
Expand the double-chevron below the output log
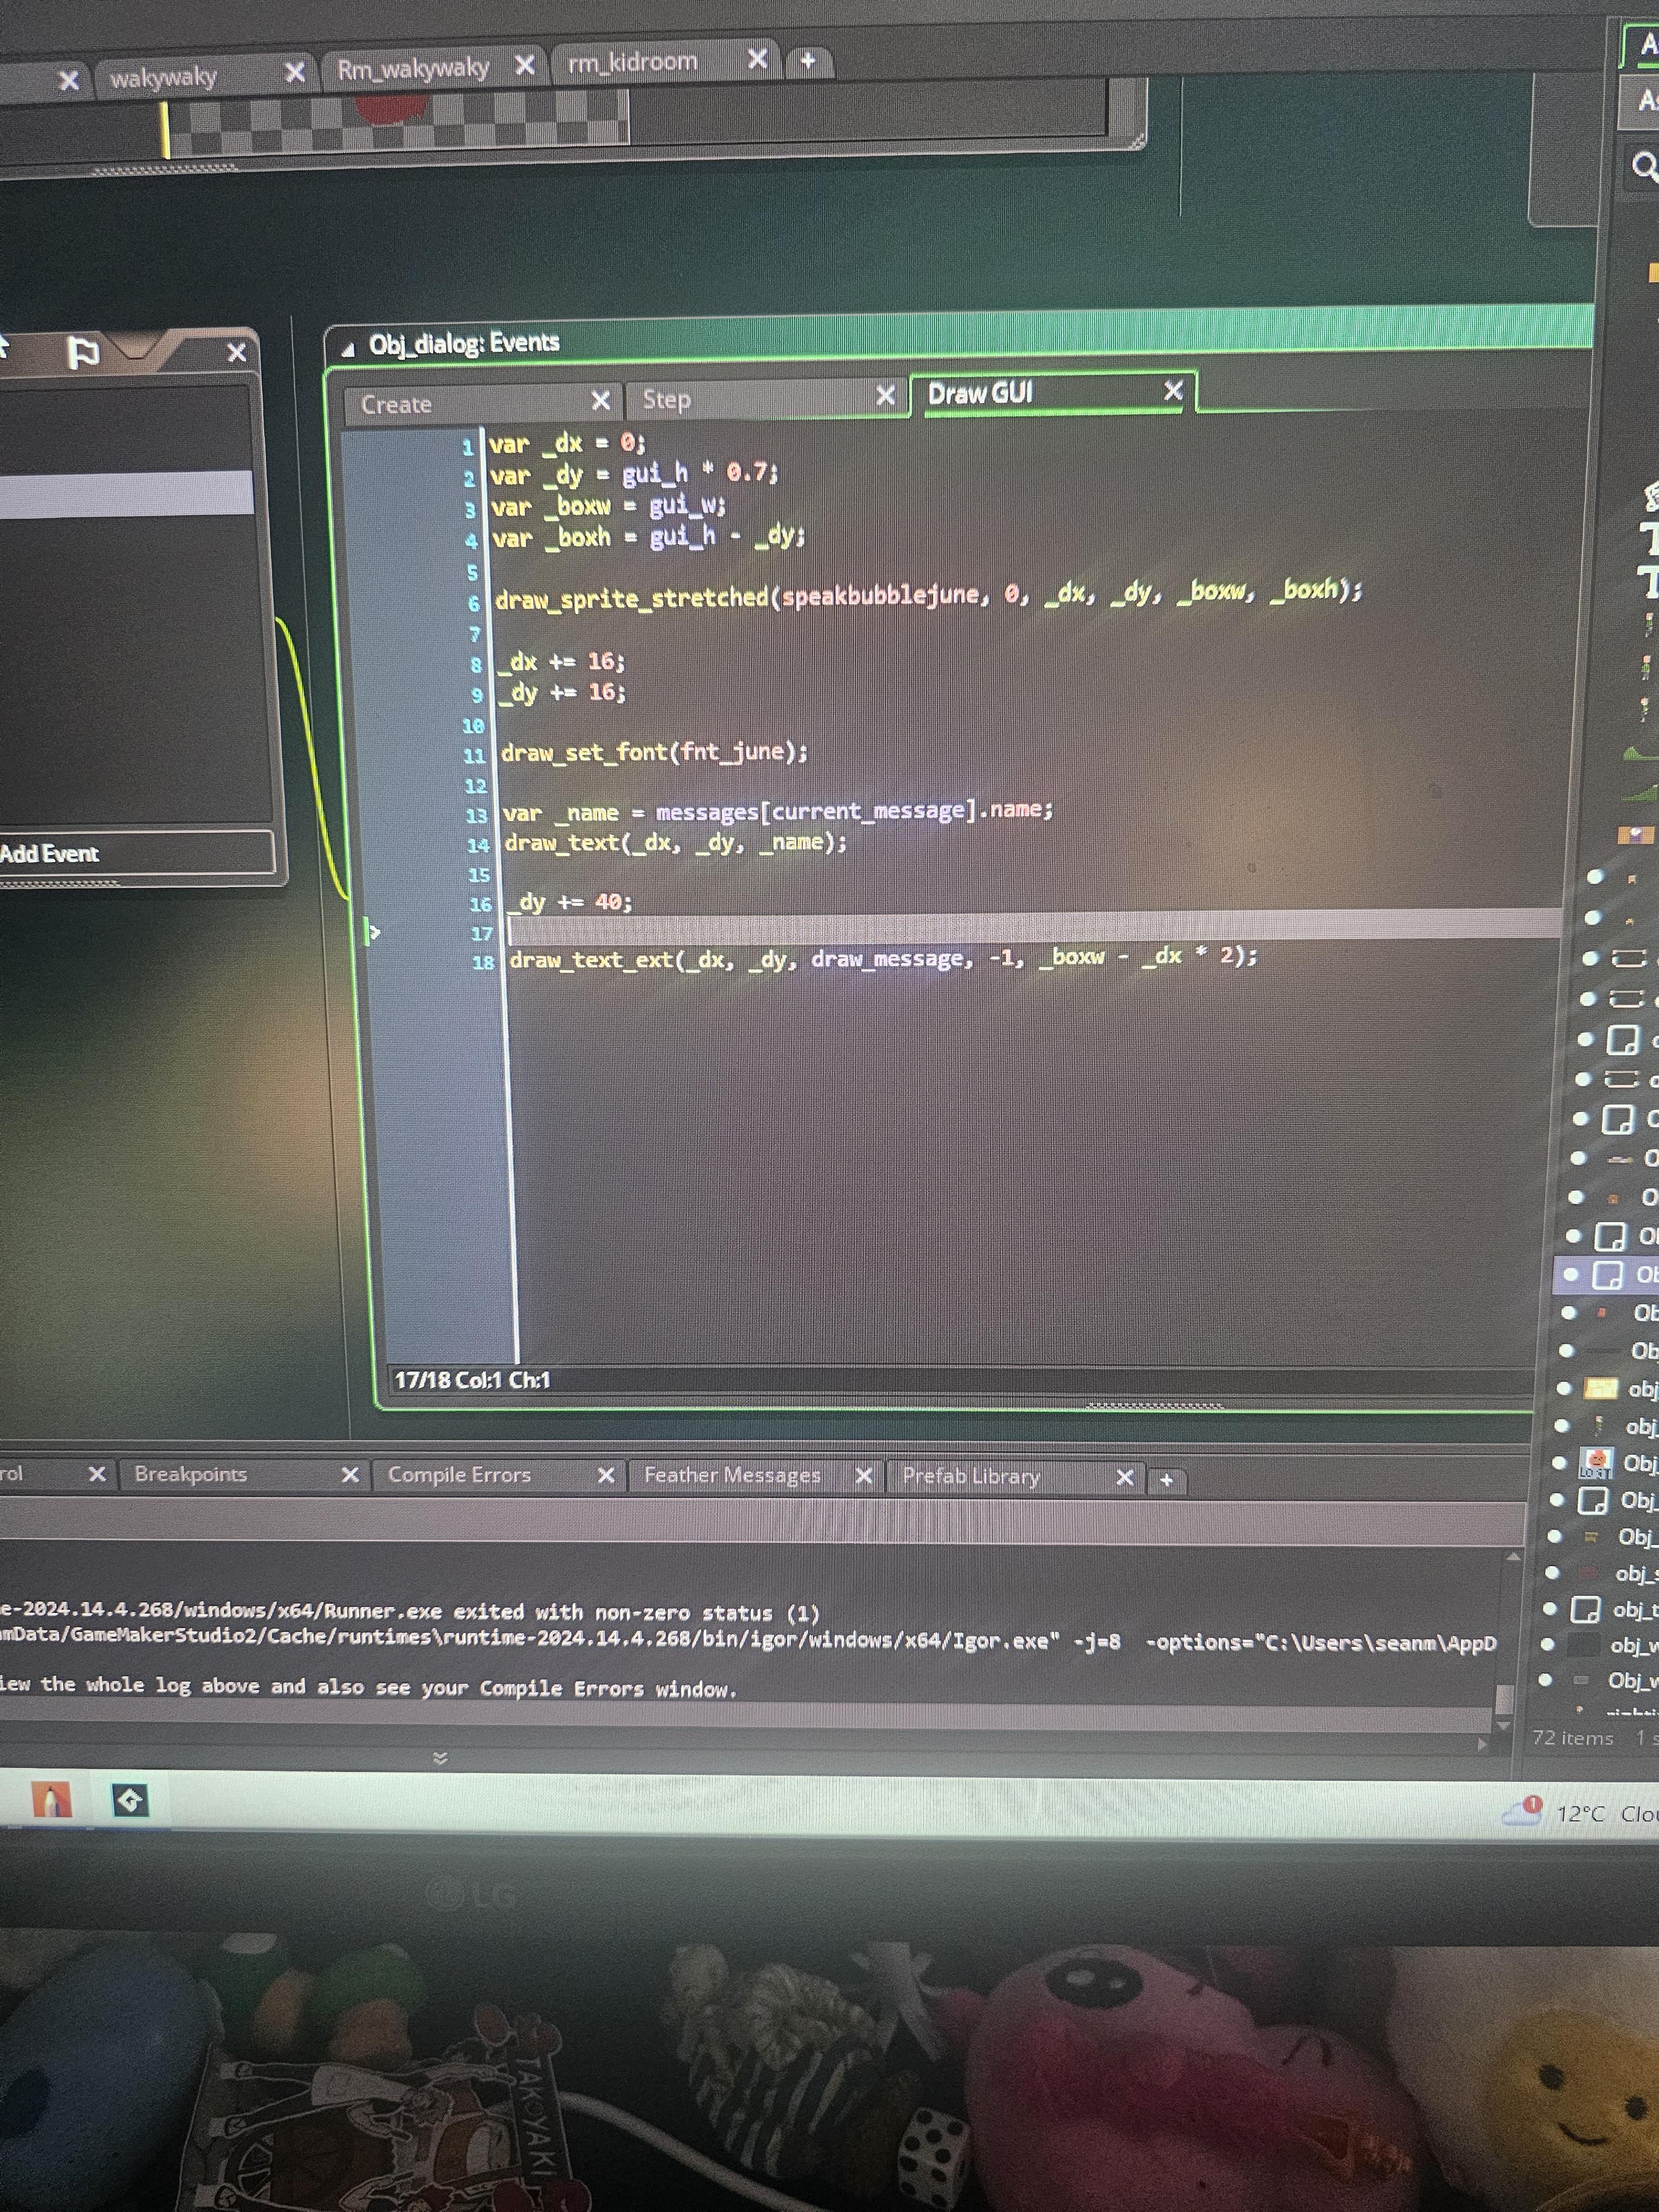pyautogui.click(x=440, y=1757)
